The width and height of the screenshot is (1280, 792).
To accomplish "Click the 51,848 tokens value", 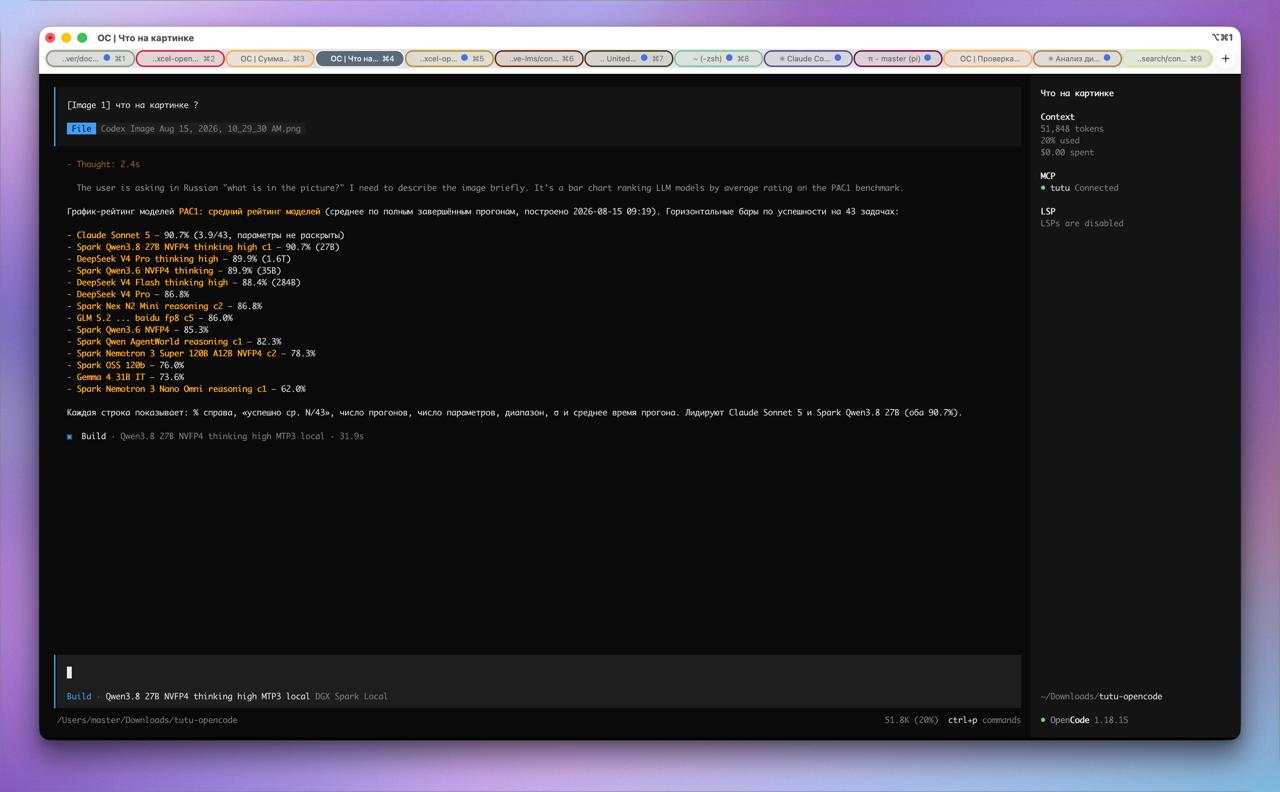I will 1072,129.
